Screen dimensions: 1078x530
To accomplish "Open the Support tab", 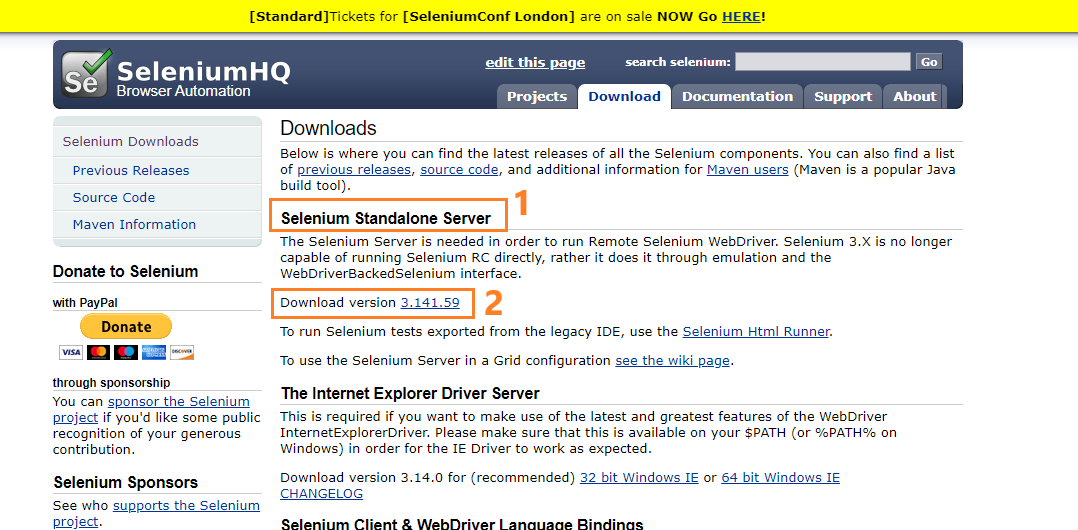I will click(x=843, y=97).
